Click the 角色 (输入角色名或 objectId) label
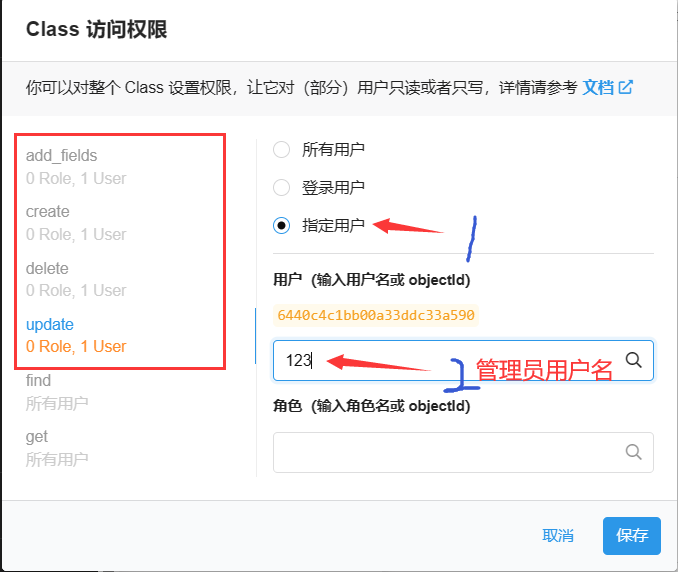This screenshot has height=572, width=678. (x=371, y=406)
